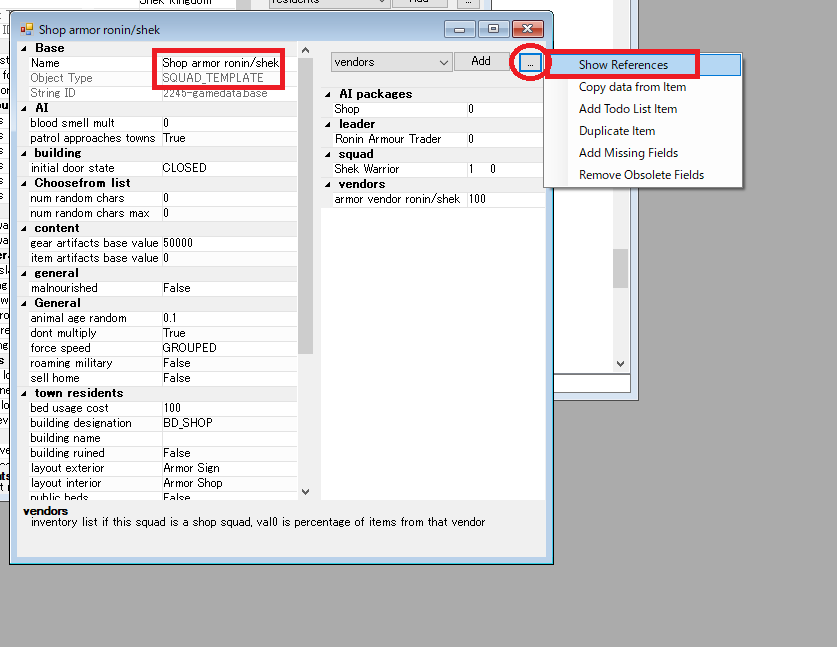Screen dimensions: 837x647
Task: Select the Shop AI package row
Action: pyautogui.click(x=438, y=109)
